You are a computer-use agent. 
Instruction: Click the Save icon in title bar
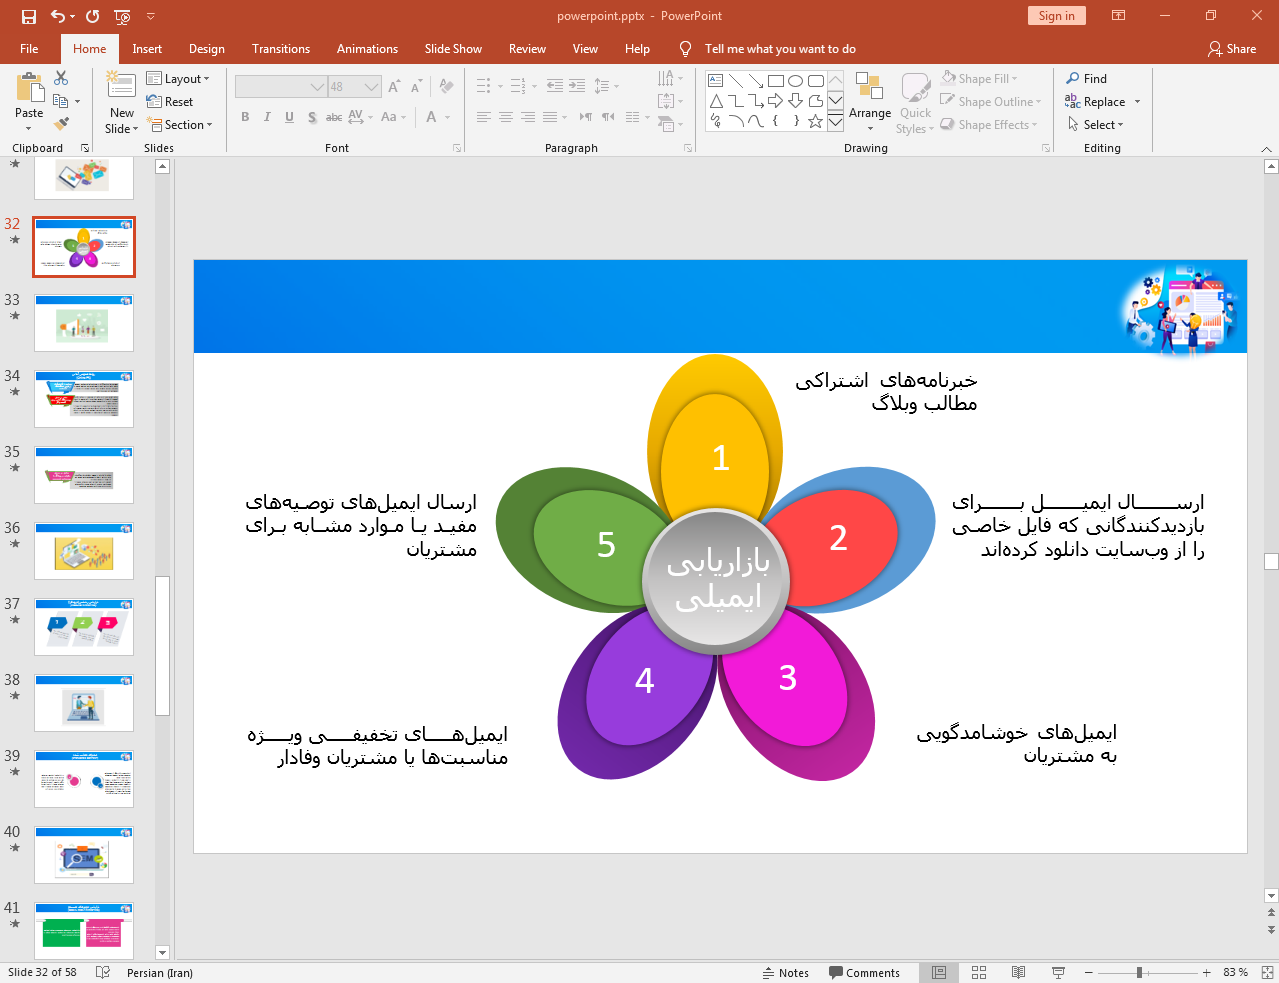tap(28, 16)
